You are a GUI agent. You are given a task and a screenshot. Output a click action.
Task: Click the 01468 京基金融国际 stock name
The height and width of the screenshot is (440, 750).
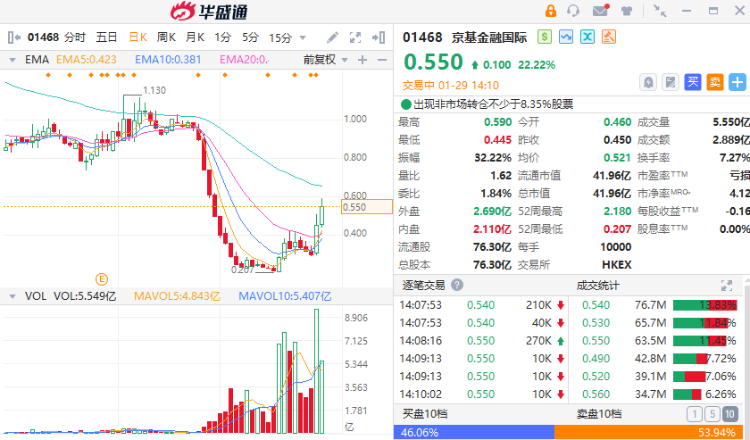pos(464,37)
